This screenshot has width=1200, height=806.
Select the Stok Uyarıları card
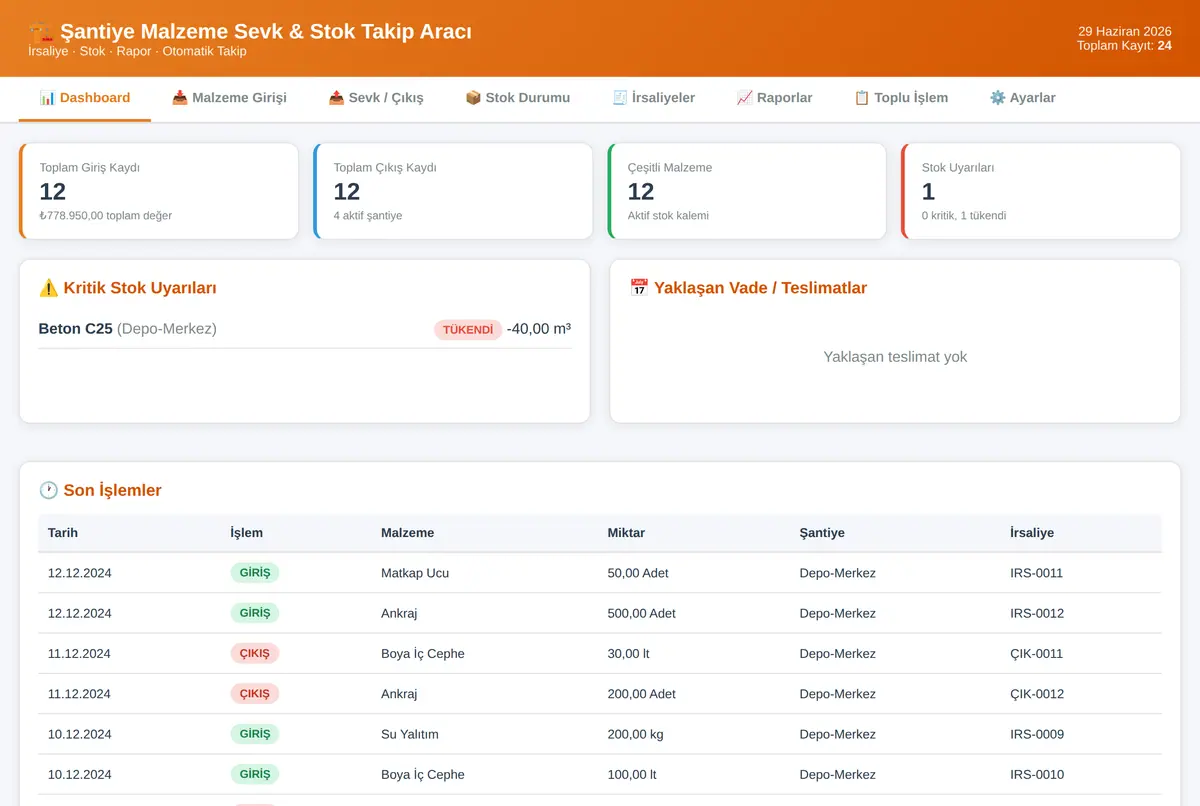(1041, 191)
